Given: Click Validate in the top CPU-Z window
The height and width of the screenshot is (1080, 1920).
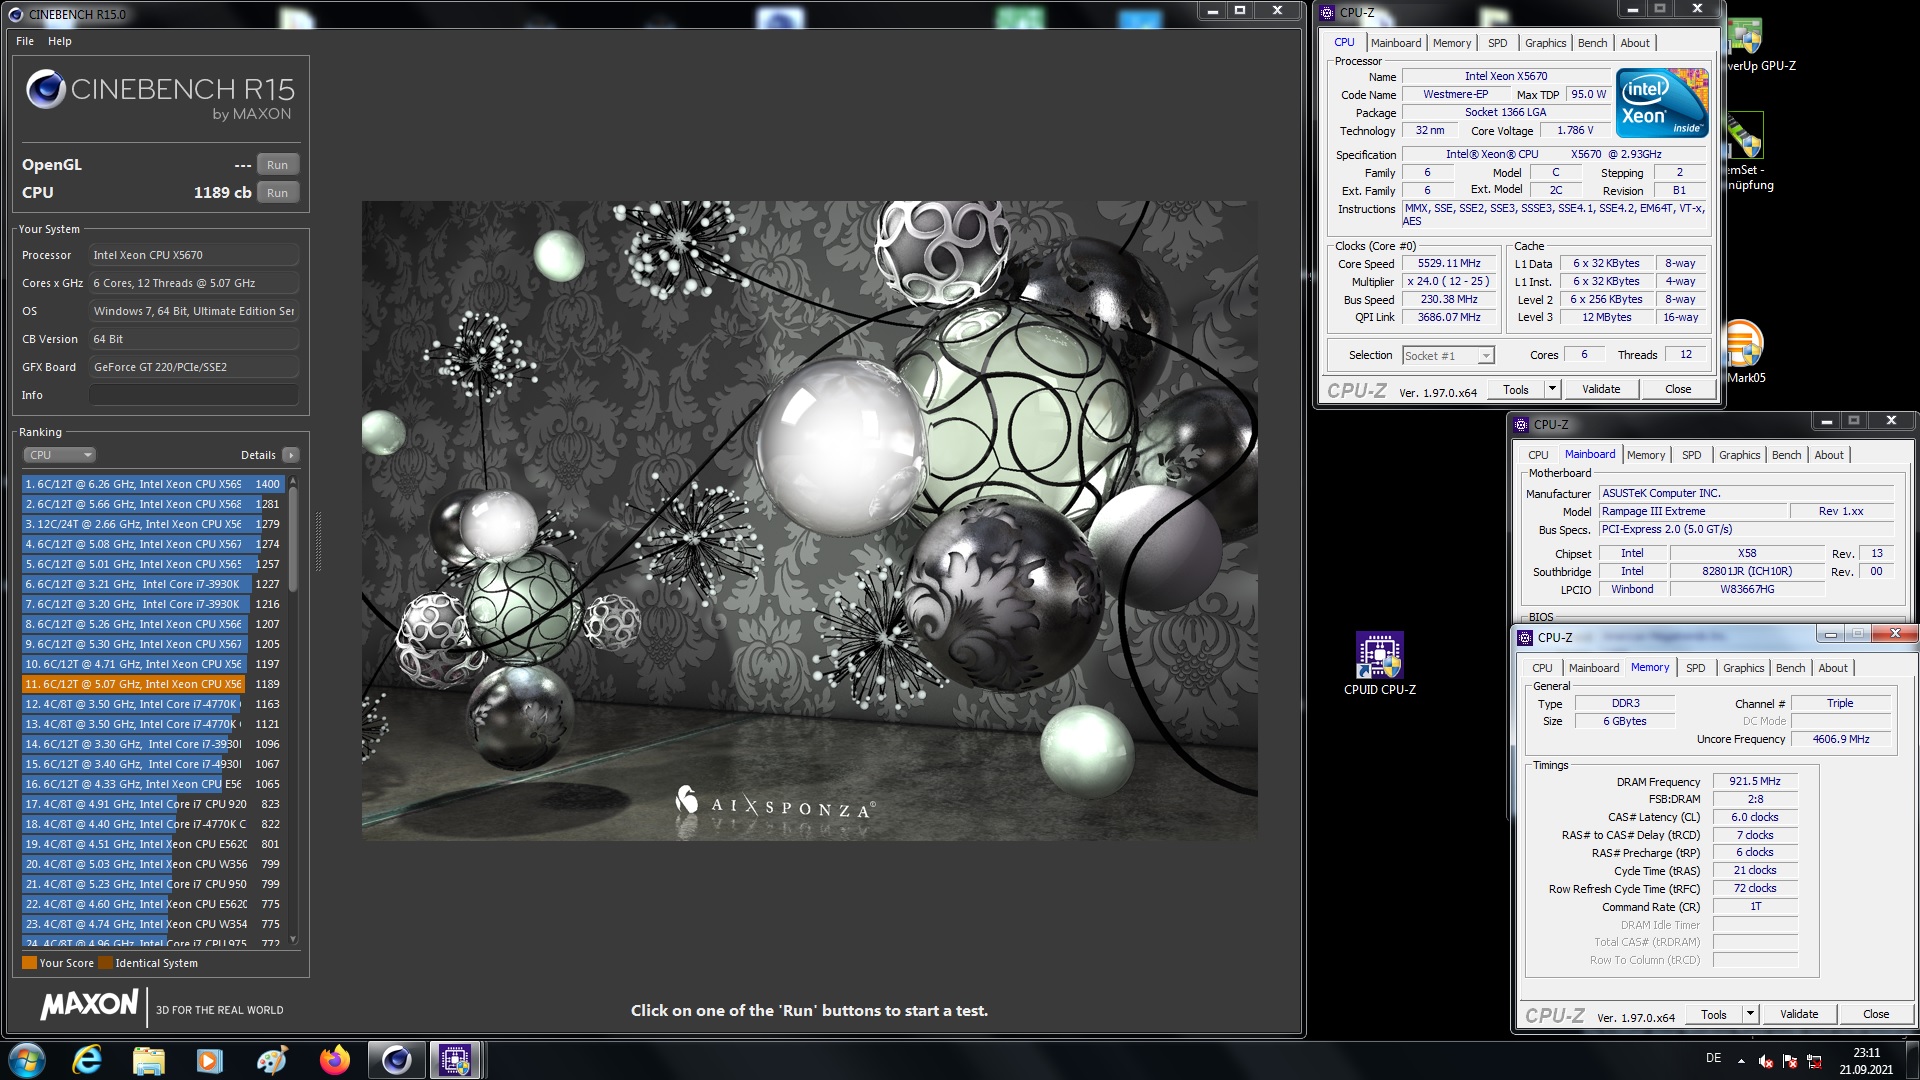Looking at the screenshot, I should click(x=1601, y=389).
